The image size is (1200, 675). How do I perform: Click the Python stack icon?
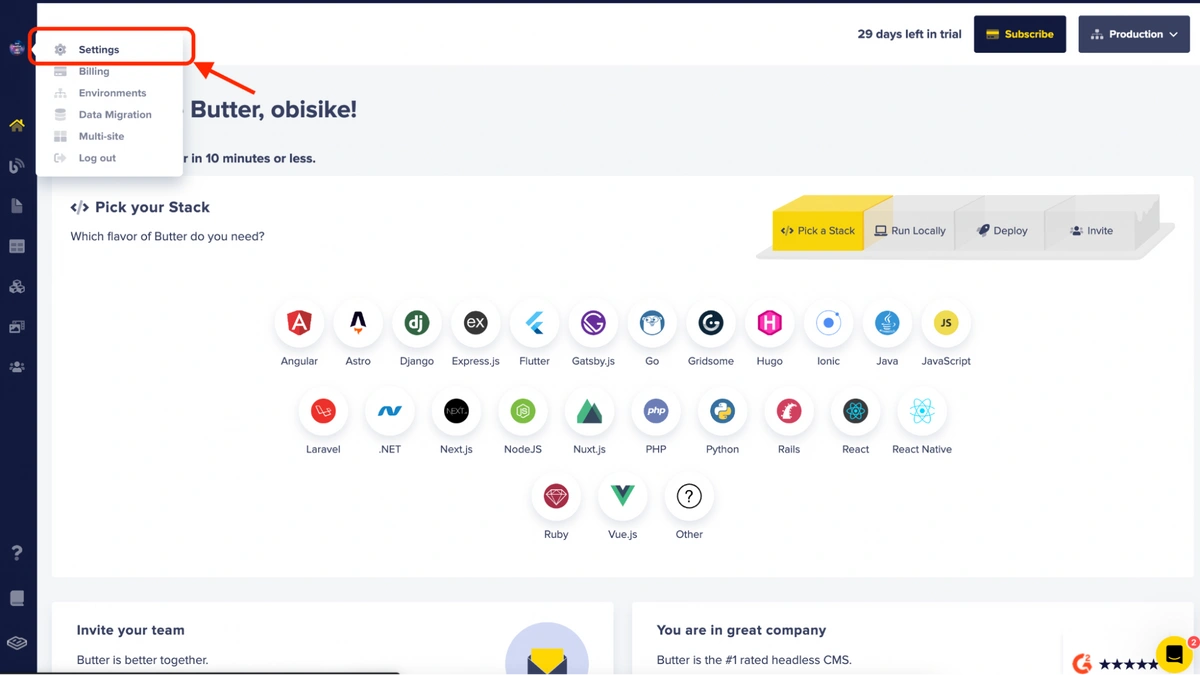pyautogui.click(x=722, y=411)
